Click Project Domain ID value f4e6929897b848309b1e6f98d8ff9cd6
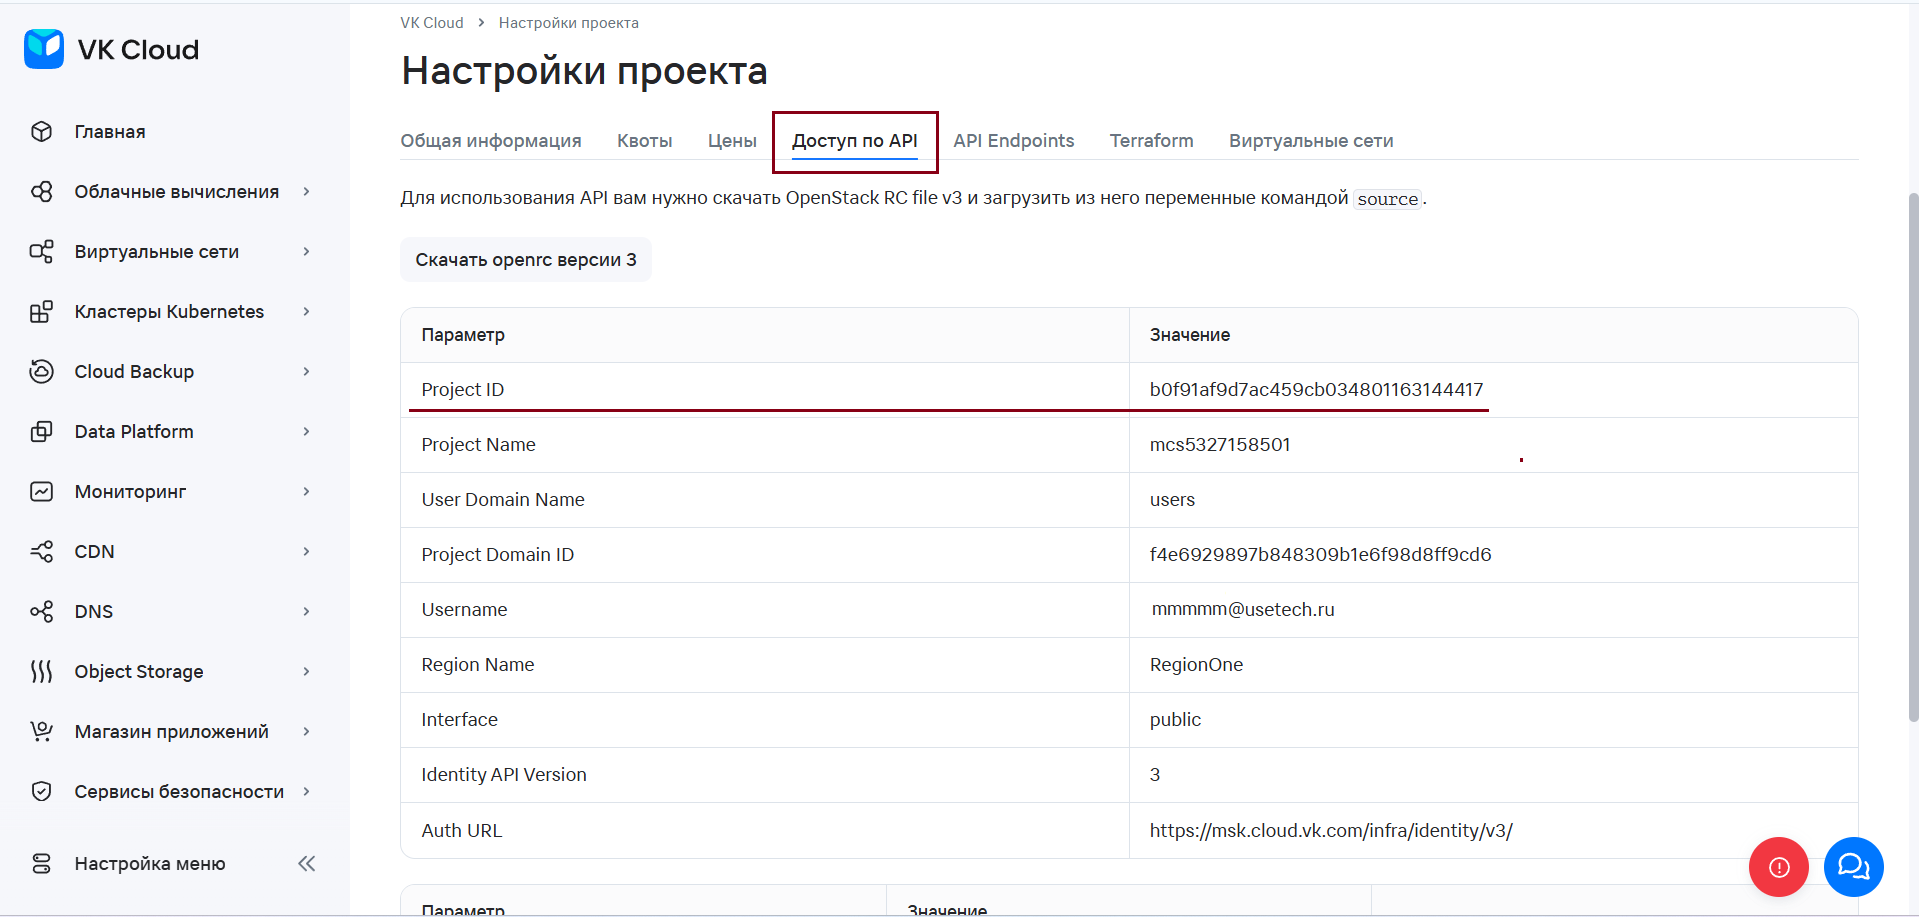Viewport: 1919px width, 917px height. (1320, 555)
